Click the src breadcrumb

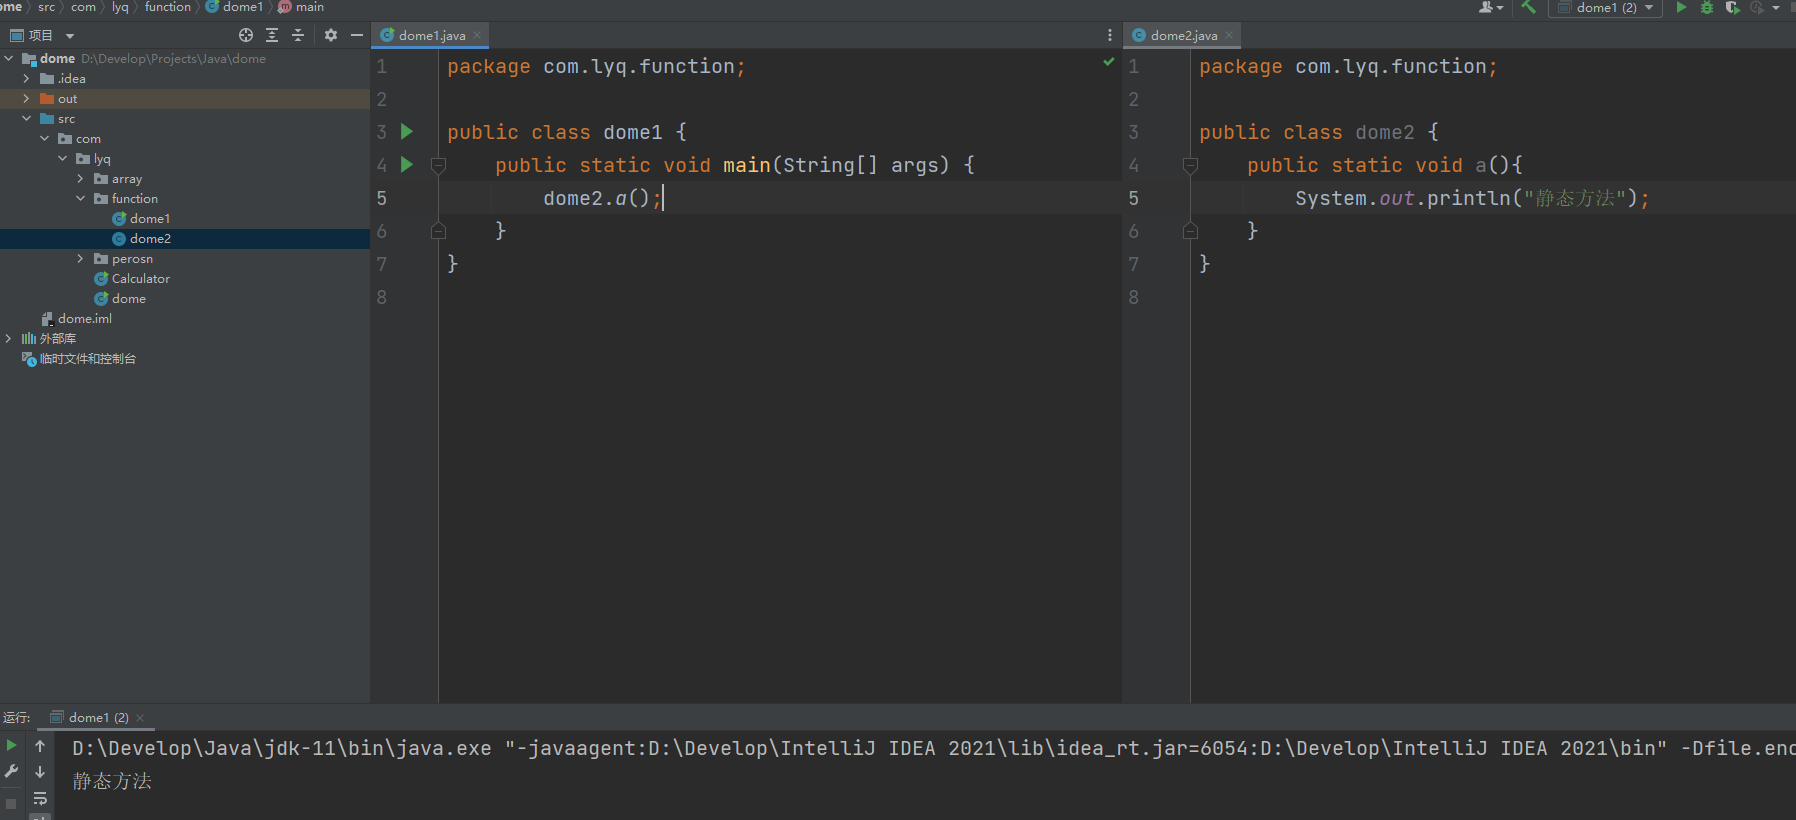tap(47, 7)
